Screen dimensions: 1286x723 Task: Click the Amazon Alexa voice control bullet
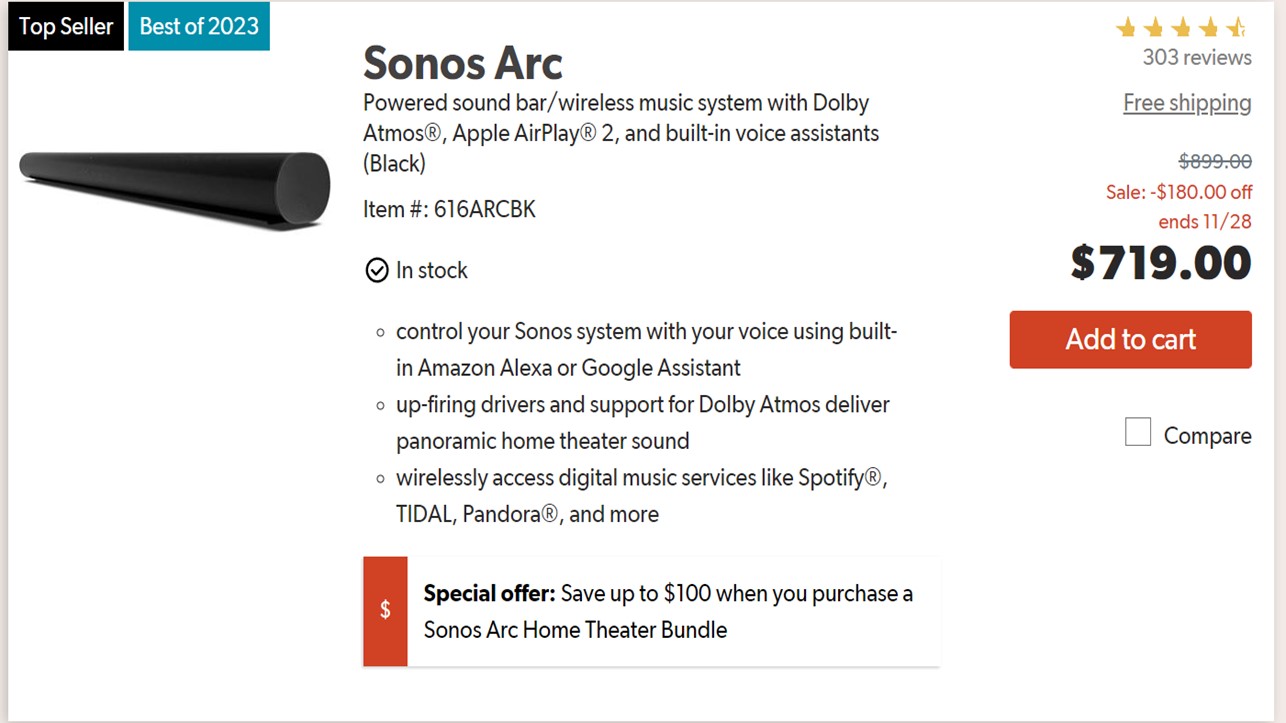point(646,349)
